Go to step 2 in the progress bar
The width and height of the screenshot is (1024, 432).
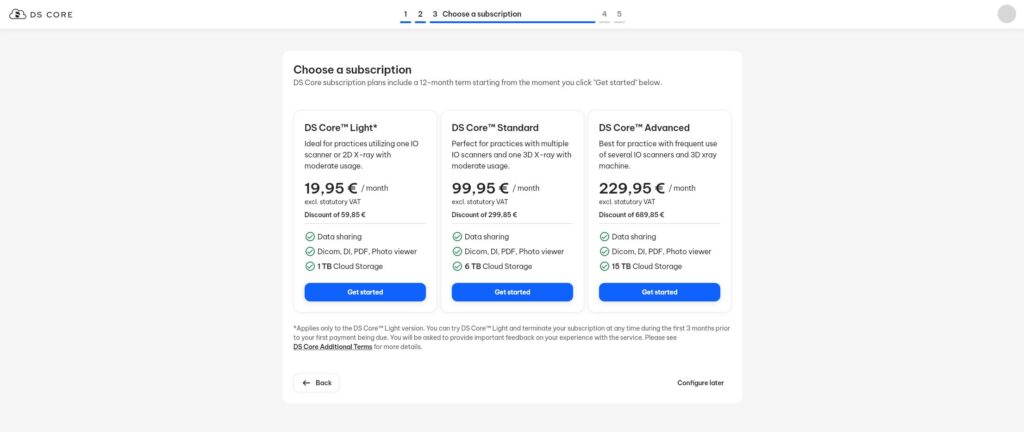click(420, 15)
